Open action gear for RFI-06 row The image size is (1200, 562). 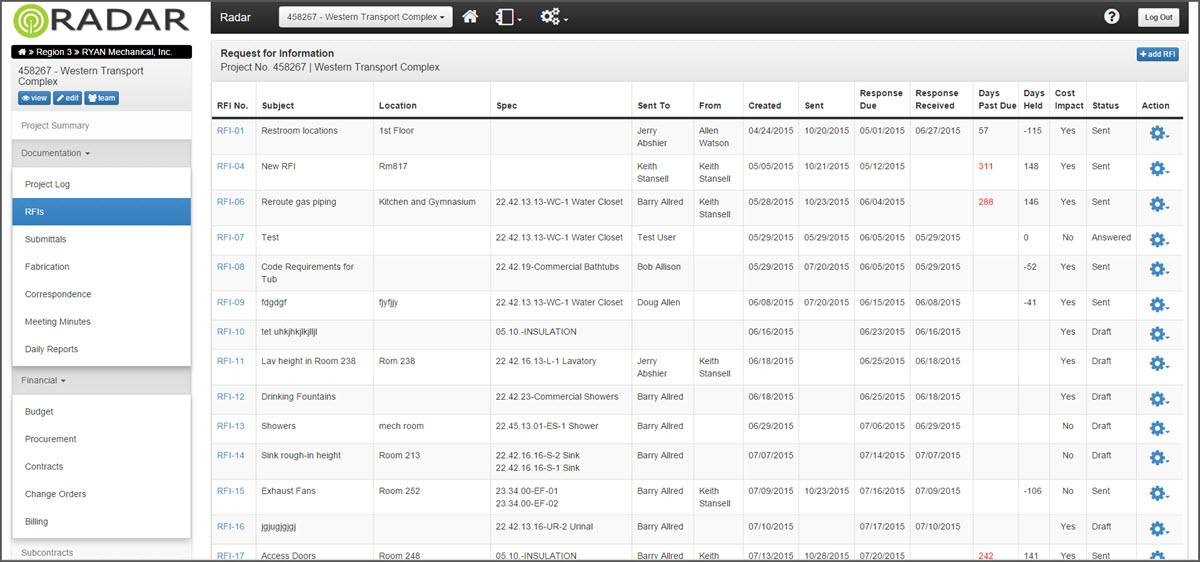1159,205
